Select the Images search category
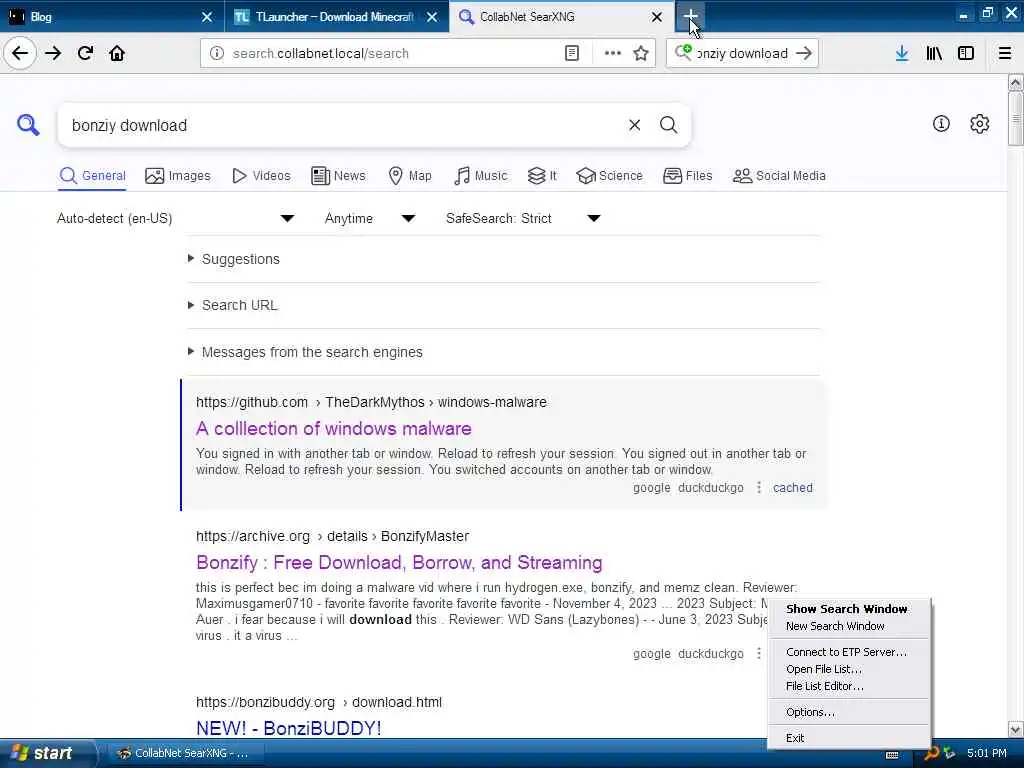1024x768 pixels. click(x=178, y=176)
